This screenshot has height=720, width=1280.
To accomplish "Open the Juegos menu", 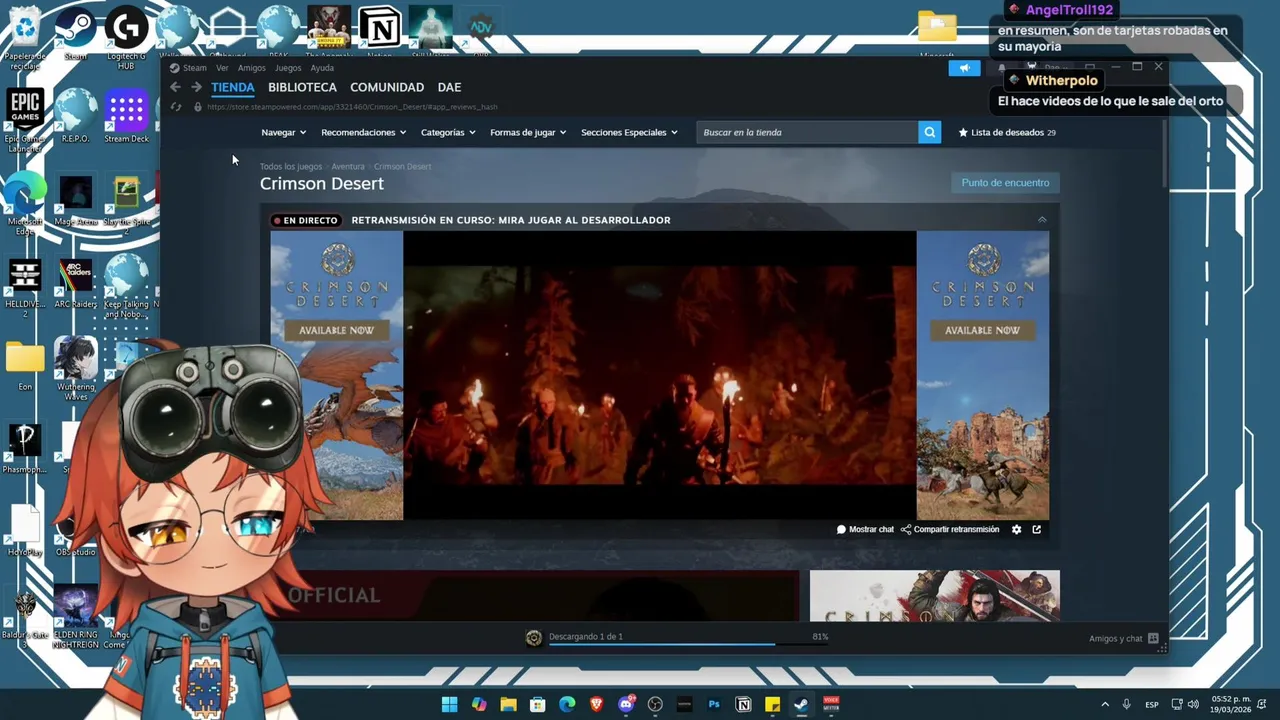I will coord(288,68).
